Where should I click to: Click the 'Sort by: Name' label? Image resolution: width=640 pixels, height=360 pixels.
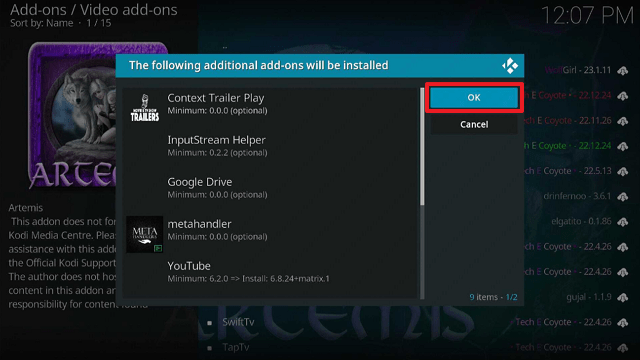(x=42, y=23)
